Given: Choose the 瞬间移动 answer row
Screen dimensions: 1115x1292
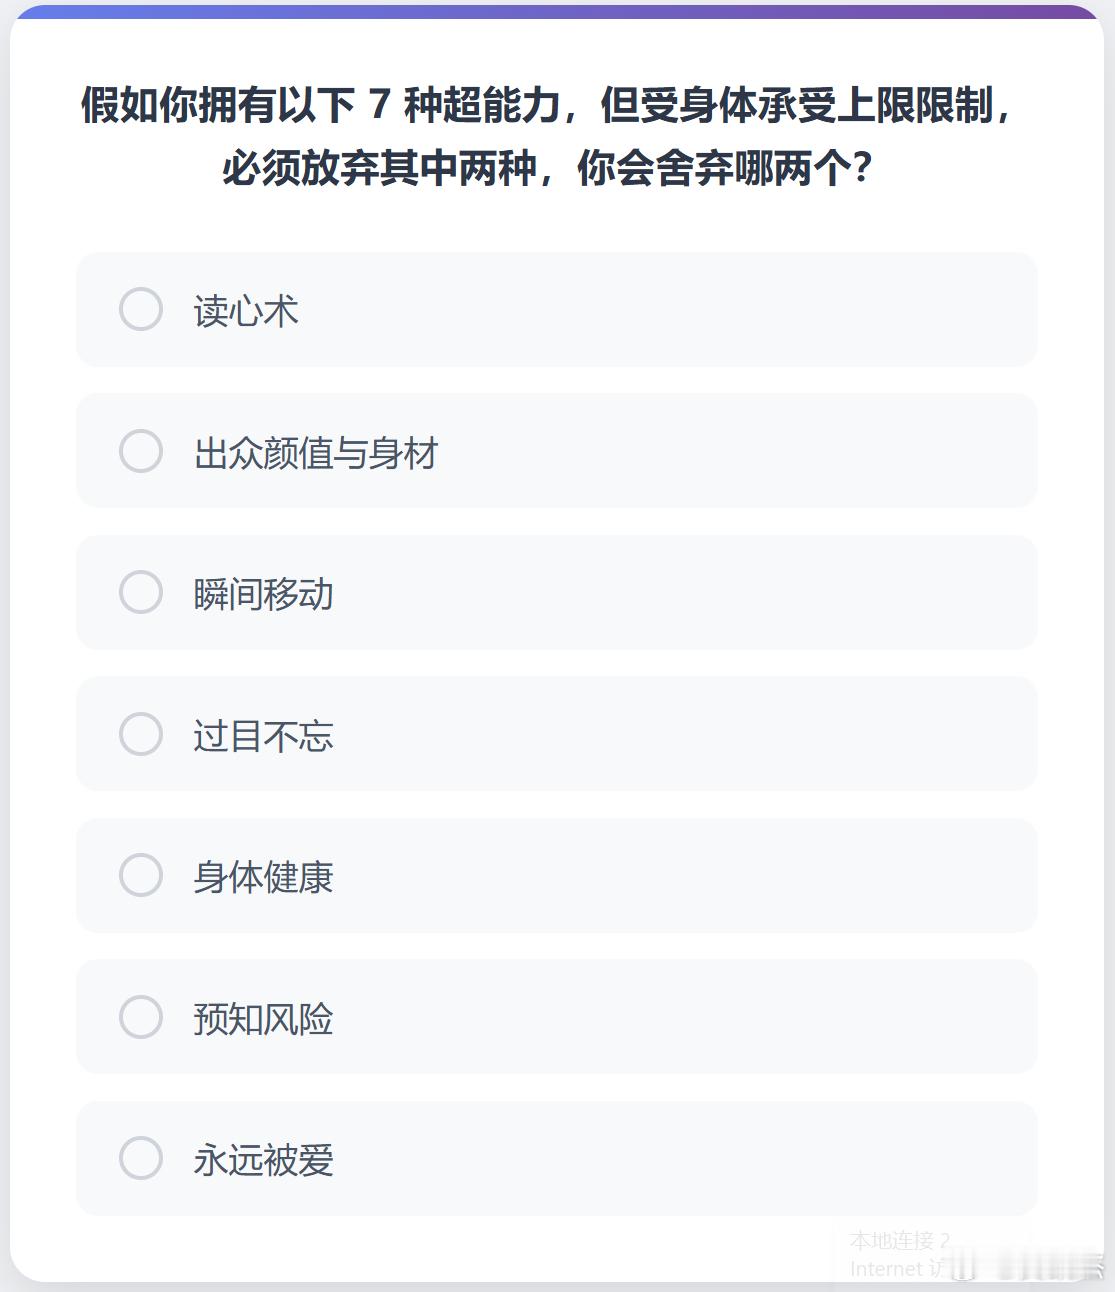Looking at the screenshot, I should (x=556, y=593).
